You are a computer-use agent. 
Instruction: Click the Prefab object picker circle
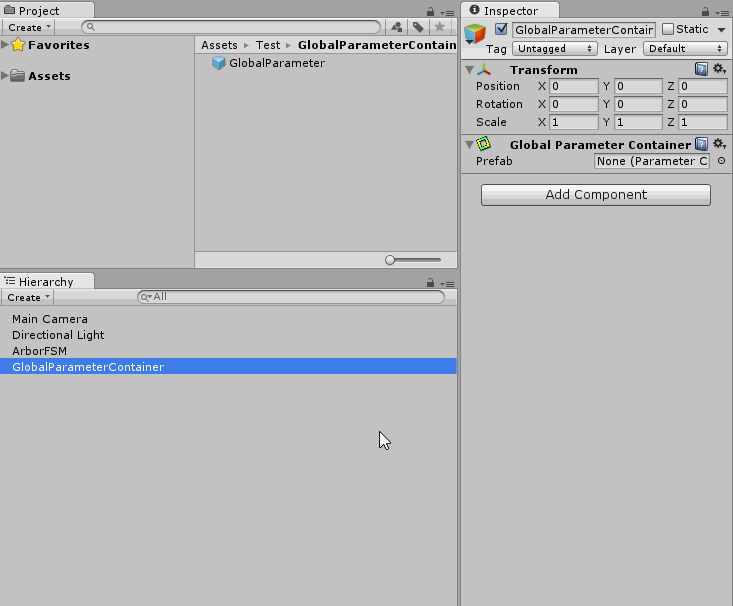tap(721, 161)
